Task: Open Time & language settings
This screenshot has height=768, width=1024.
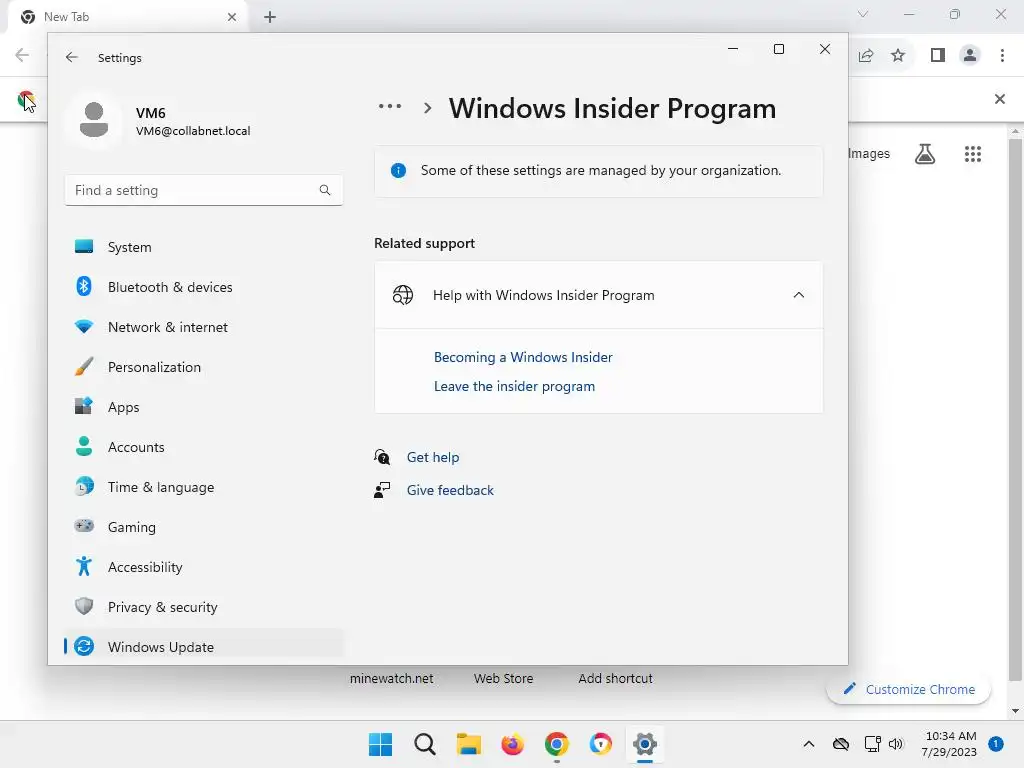Action: click(204, 487)
